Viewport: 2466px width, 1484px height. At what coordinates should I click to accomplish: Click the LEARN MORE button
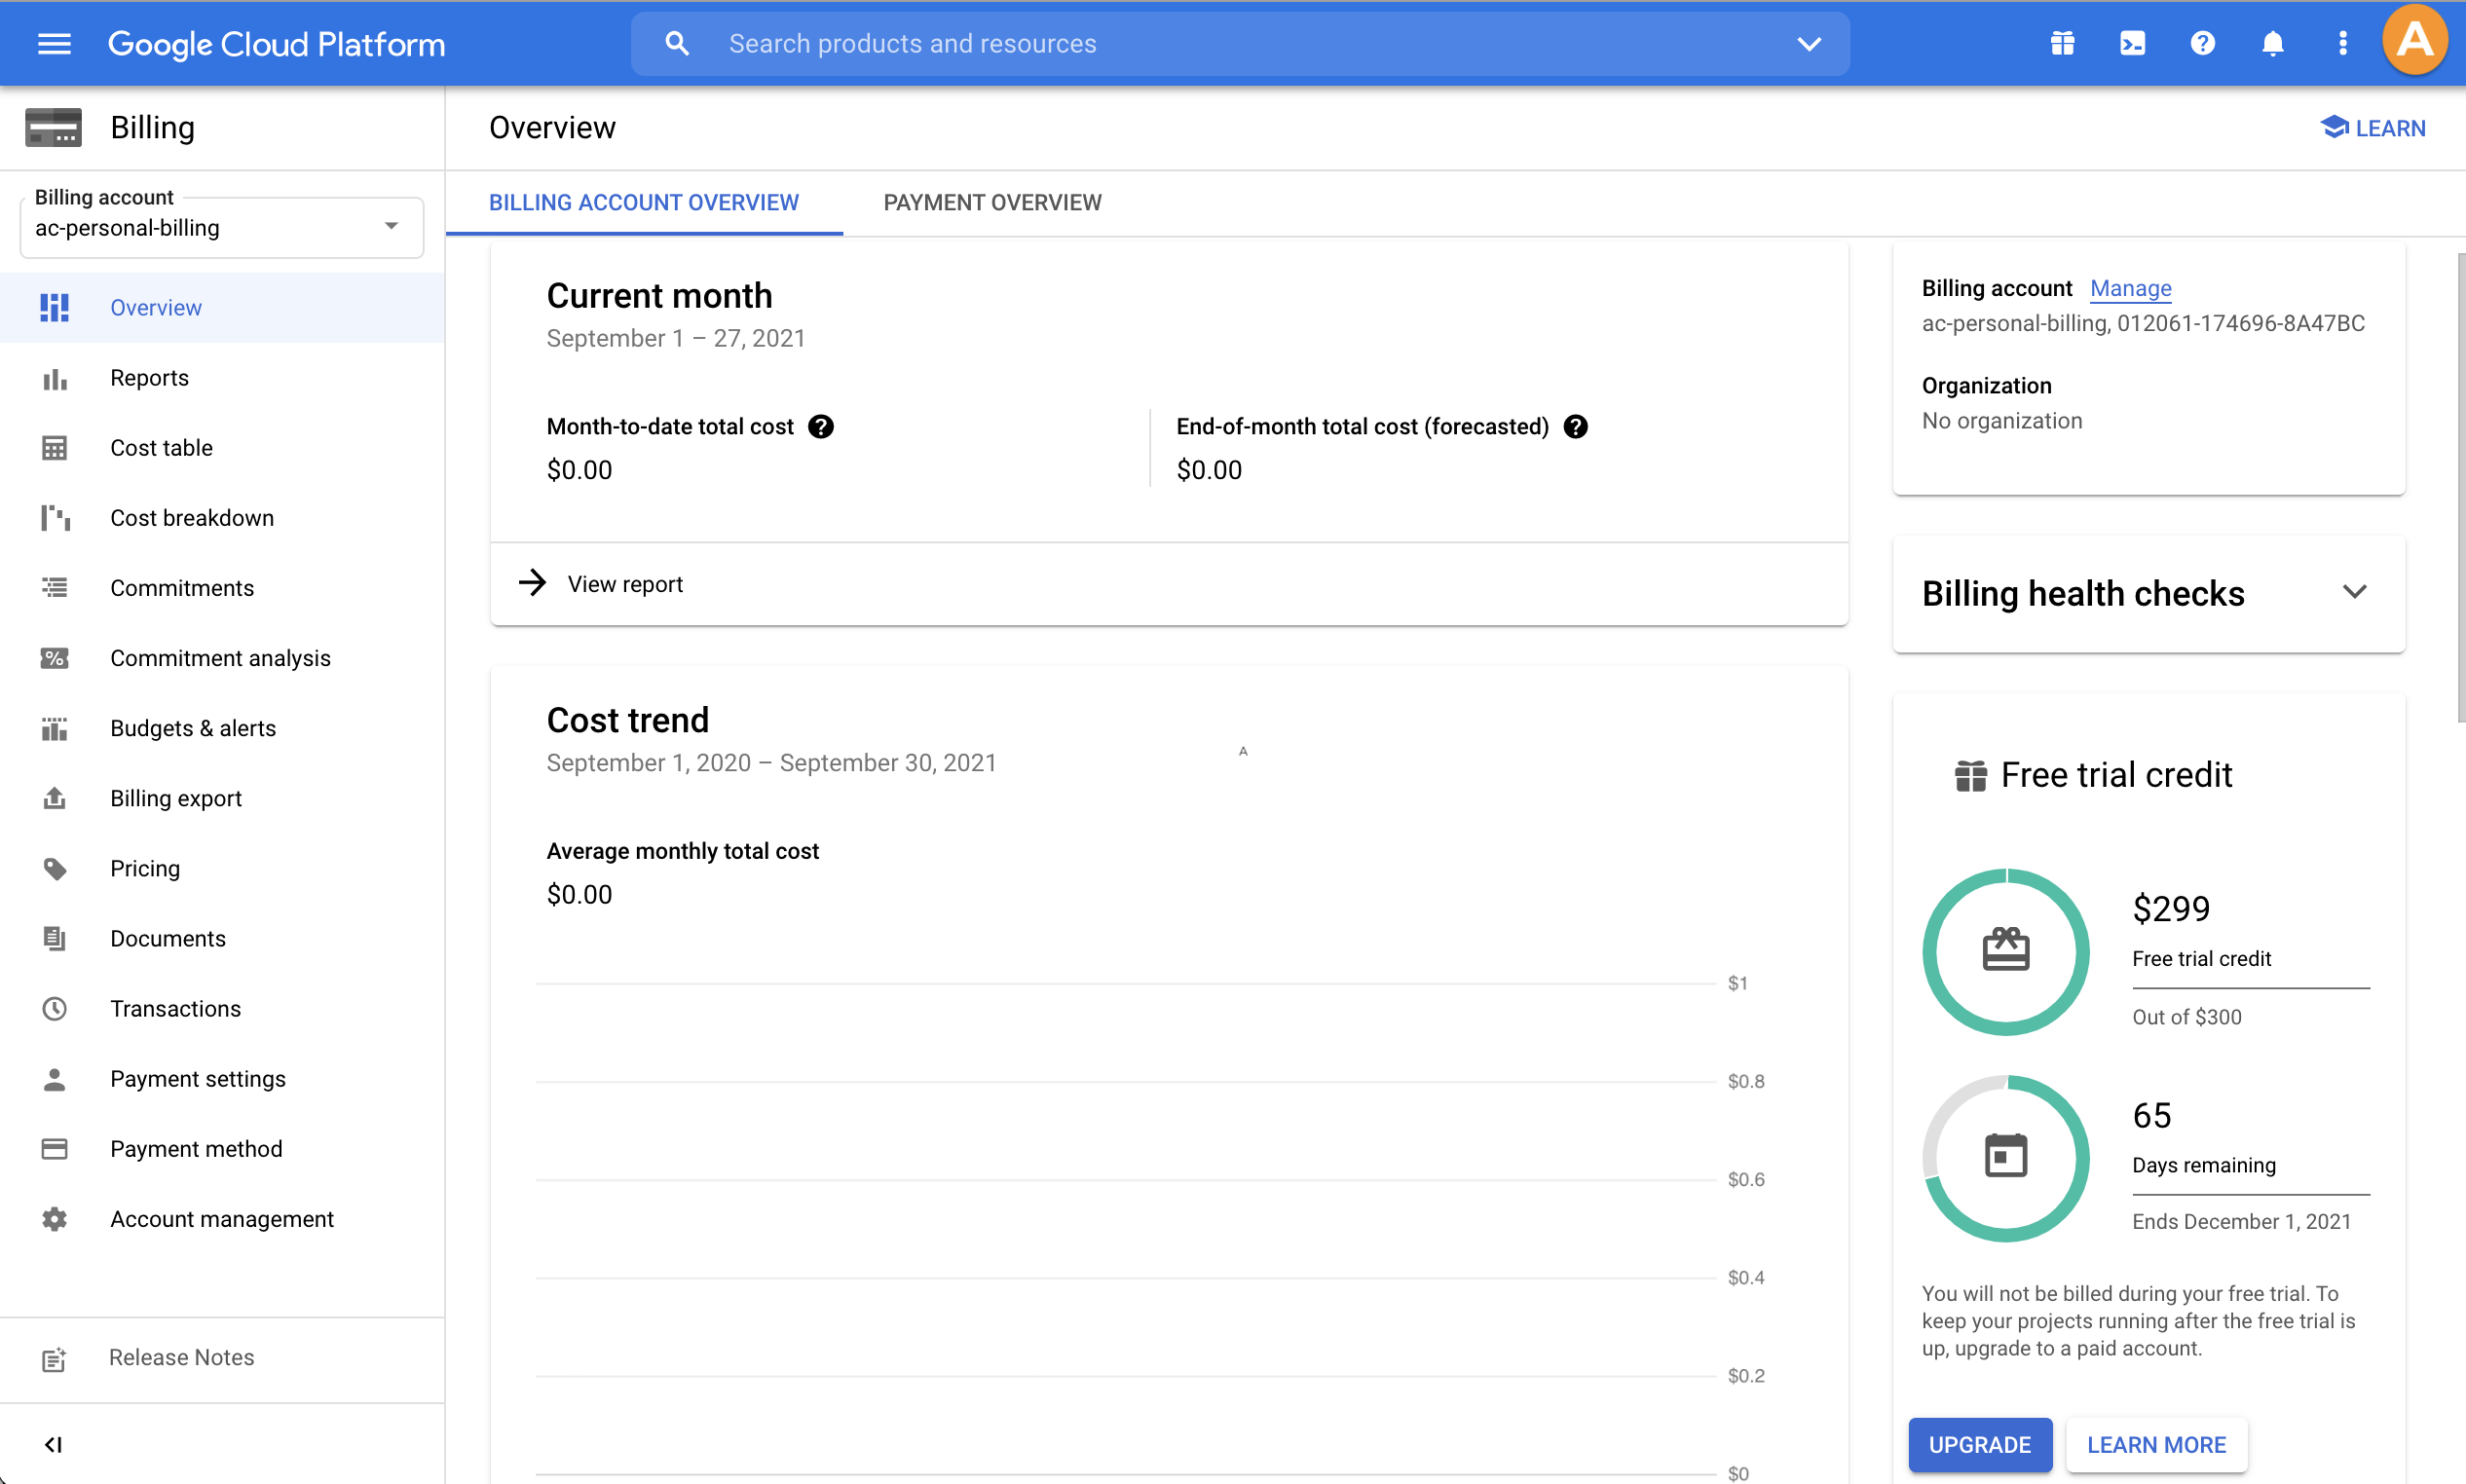(2156, 1444)
